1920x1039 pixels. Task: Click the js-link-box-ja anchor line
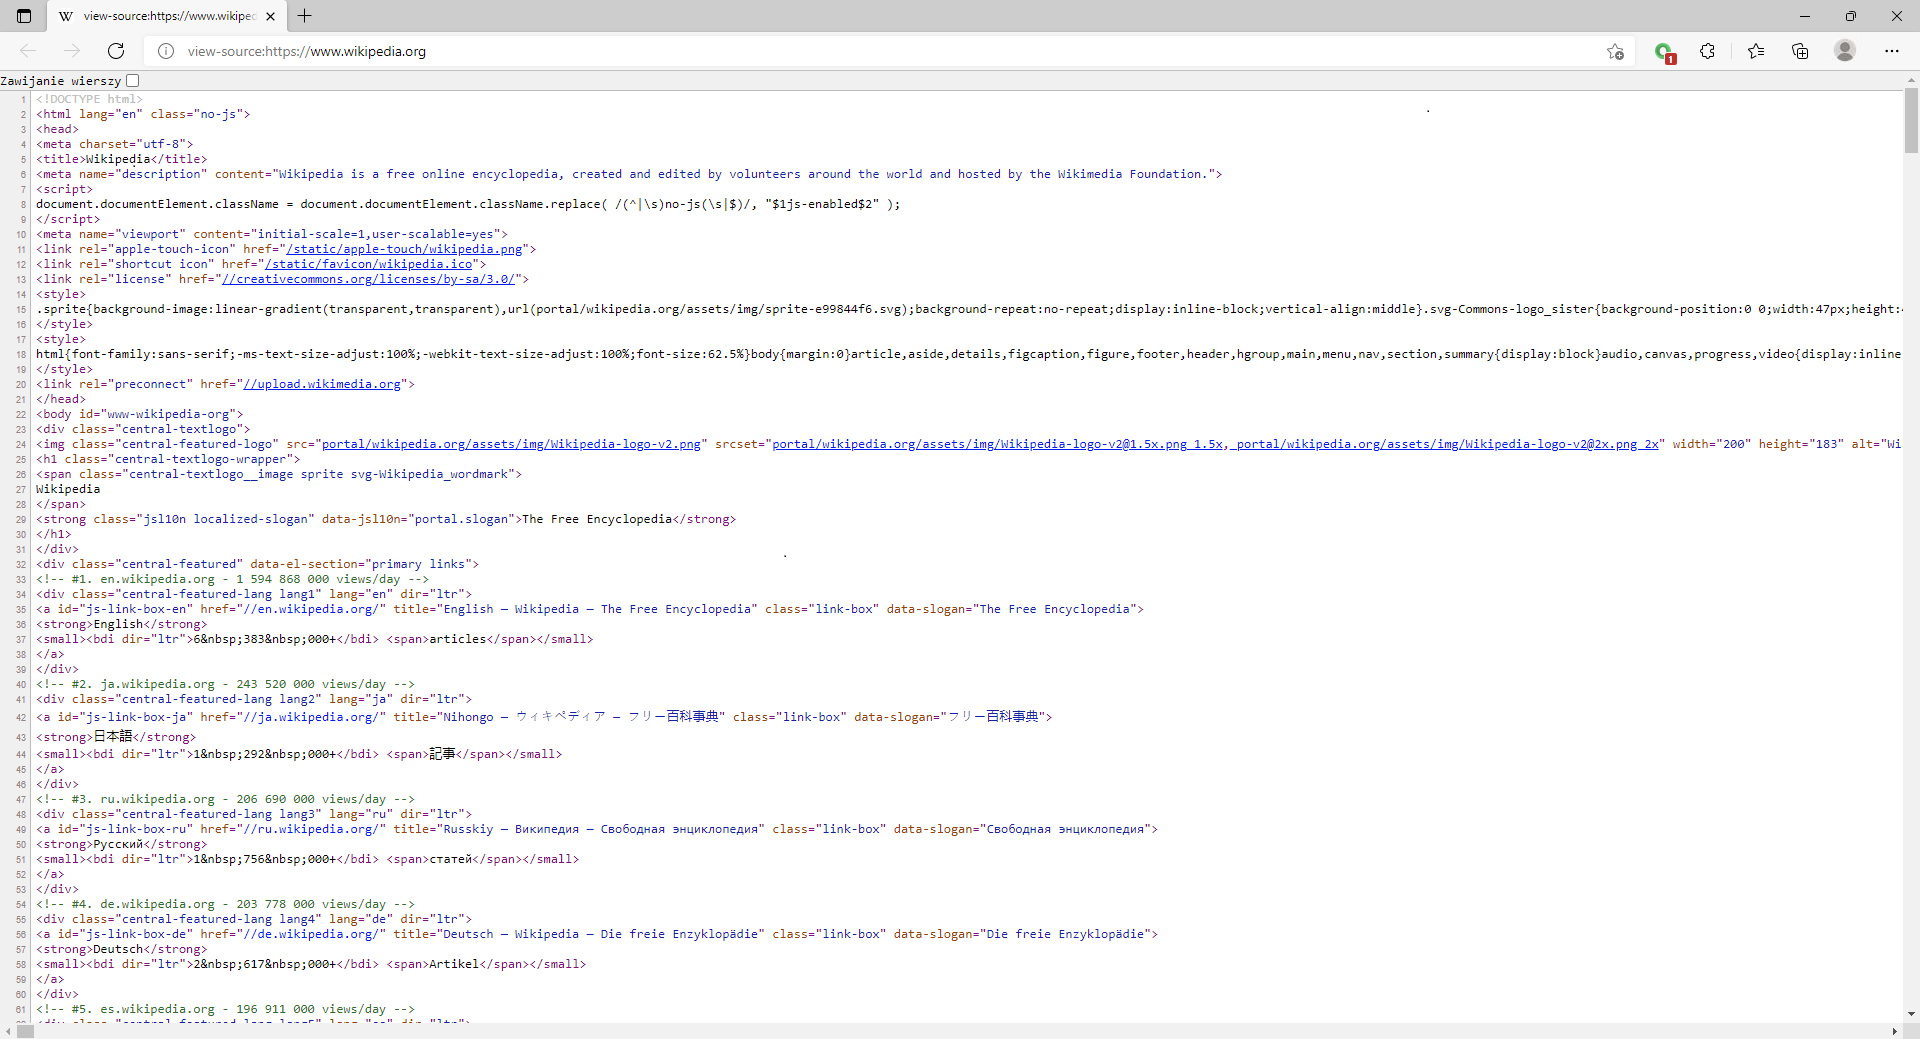coord(544,717)
